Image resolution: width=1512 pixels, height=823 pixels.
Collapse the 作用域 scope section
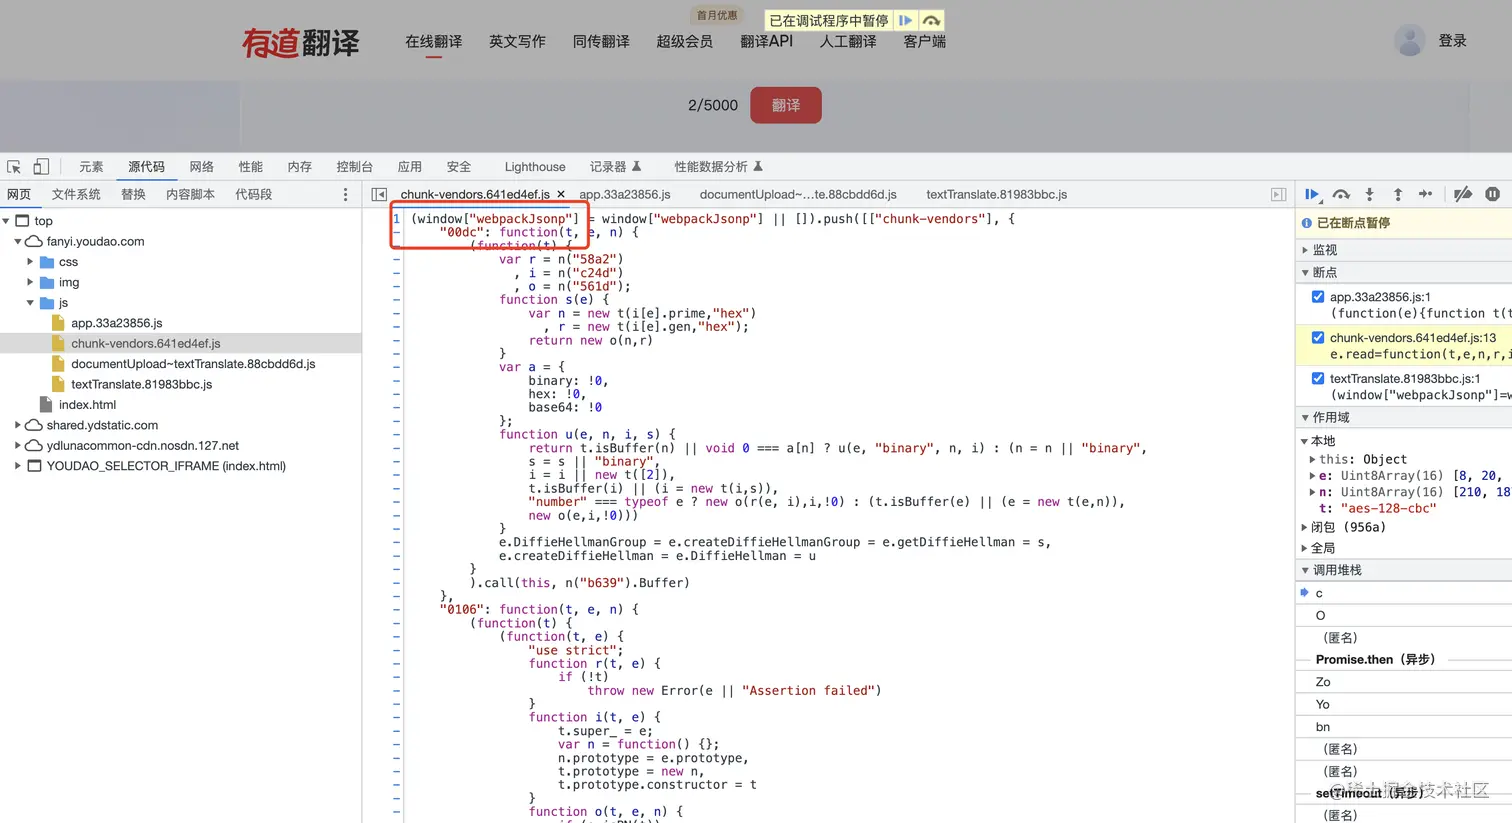(x=1305, y=417)
